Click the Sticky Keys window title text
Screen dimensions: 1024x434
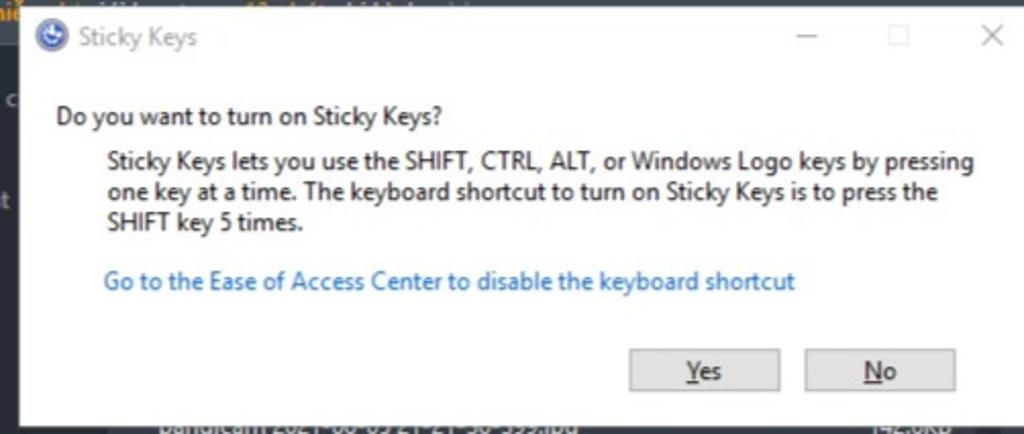(x=137, y=37)
